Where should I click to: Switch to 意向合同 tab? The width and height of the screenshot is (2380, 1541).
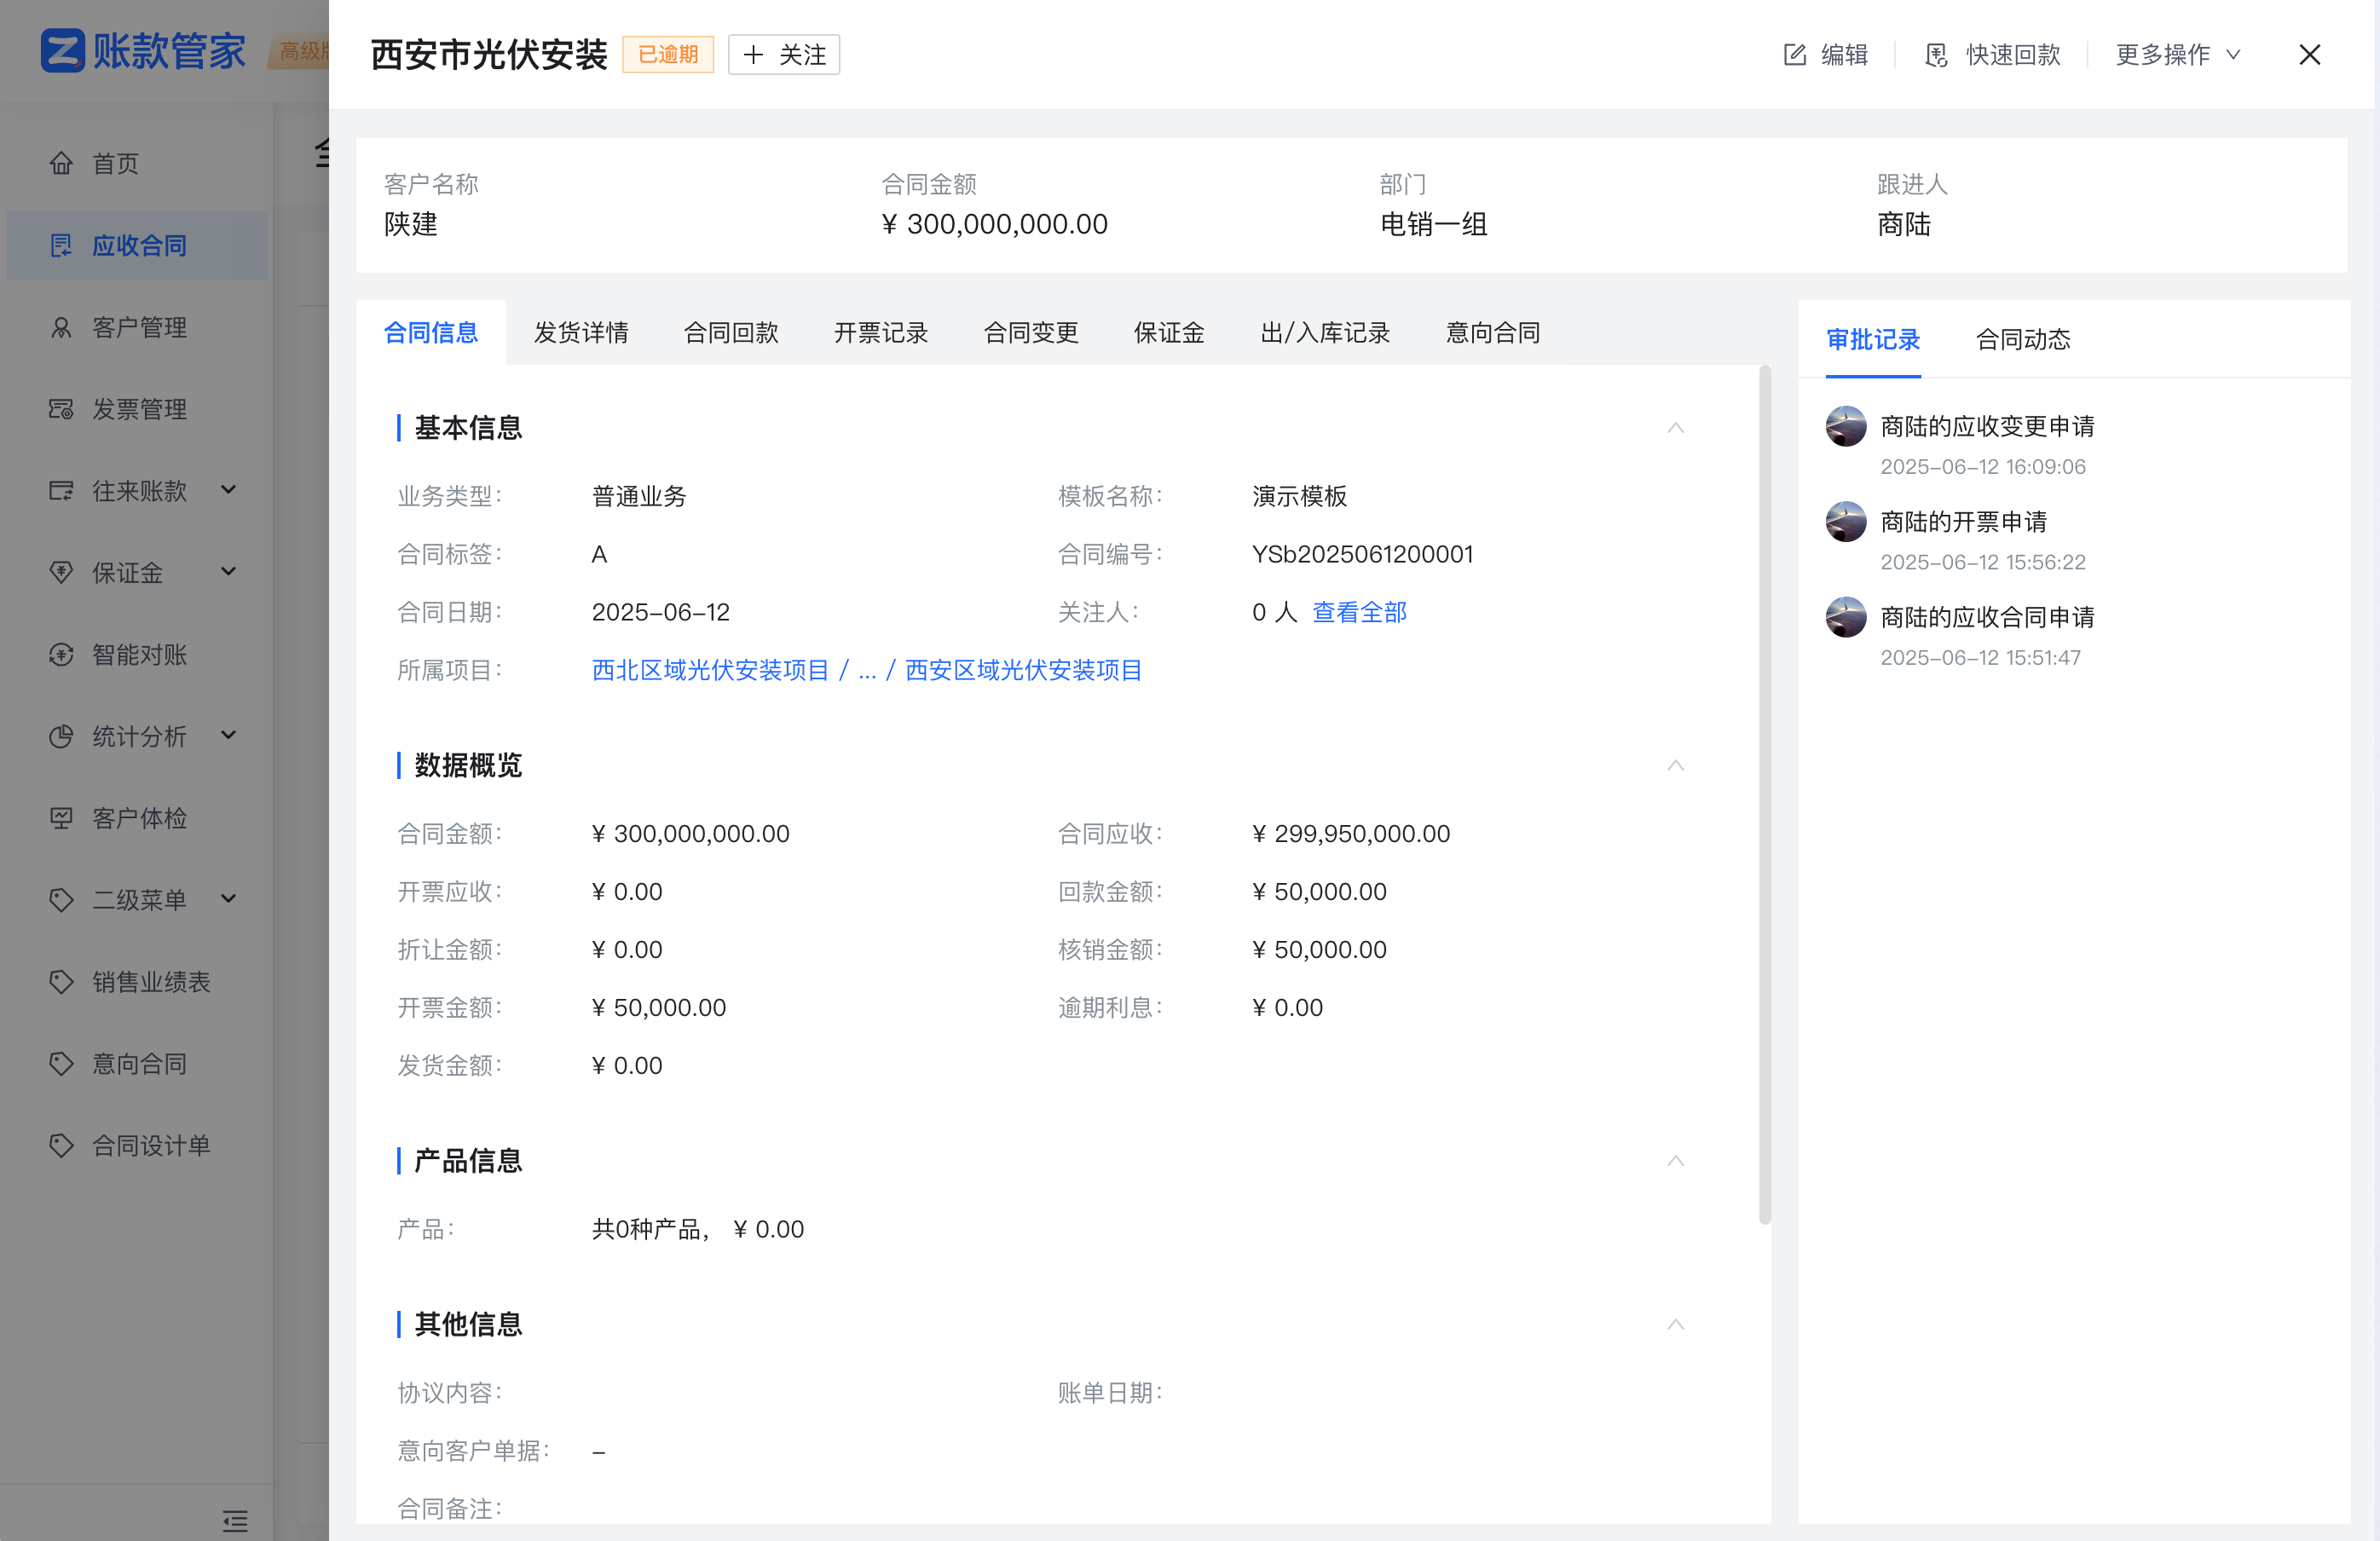click(x=1493, y=333)
